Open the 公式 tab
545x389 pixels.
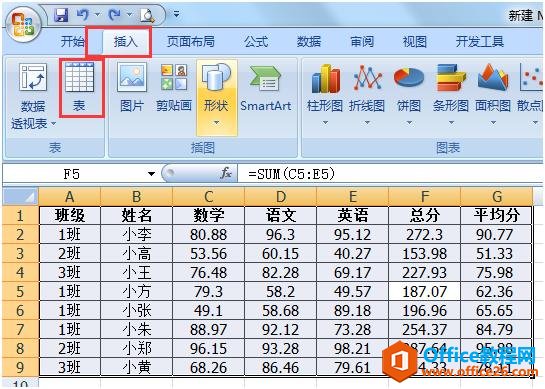pos(256,42)
